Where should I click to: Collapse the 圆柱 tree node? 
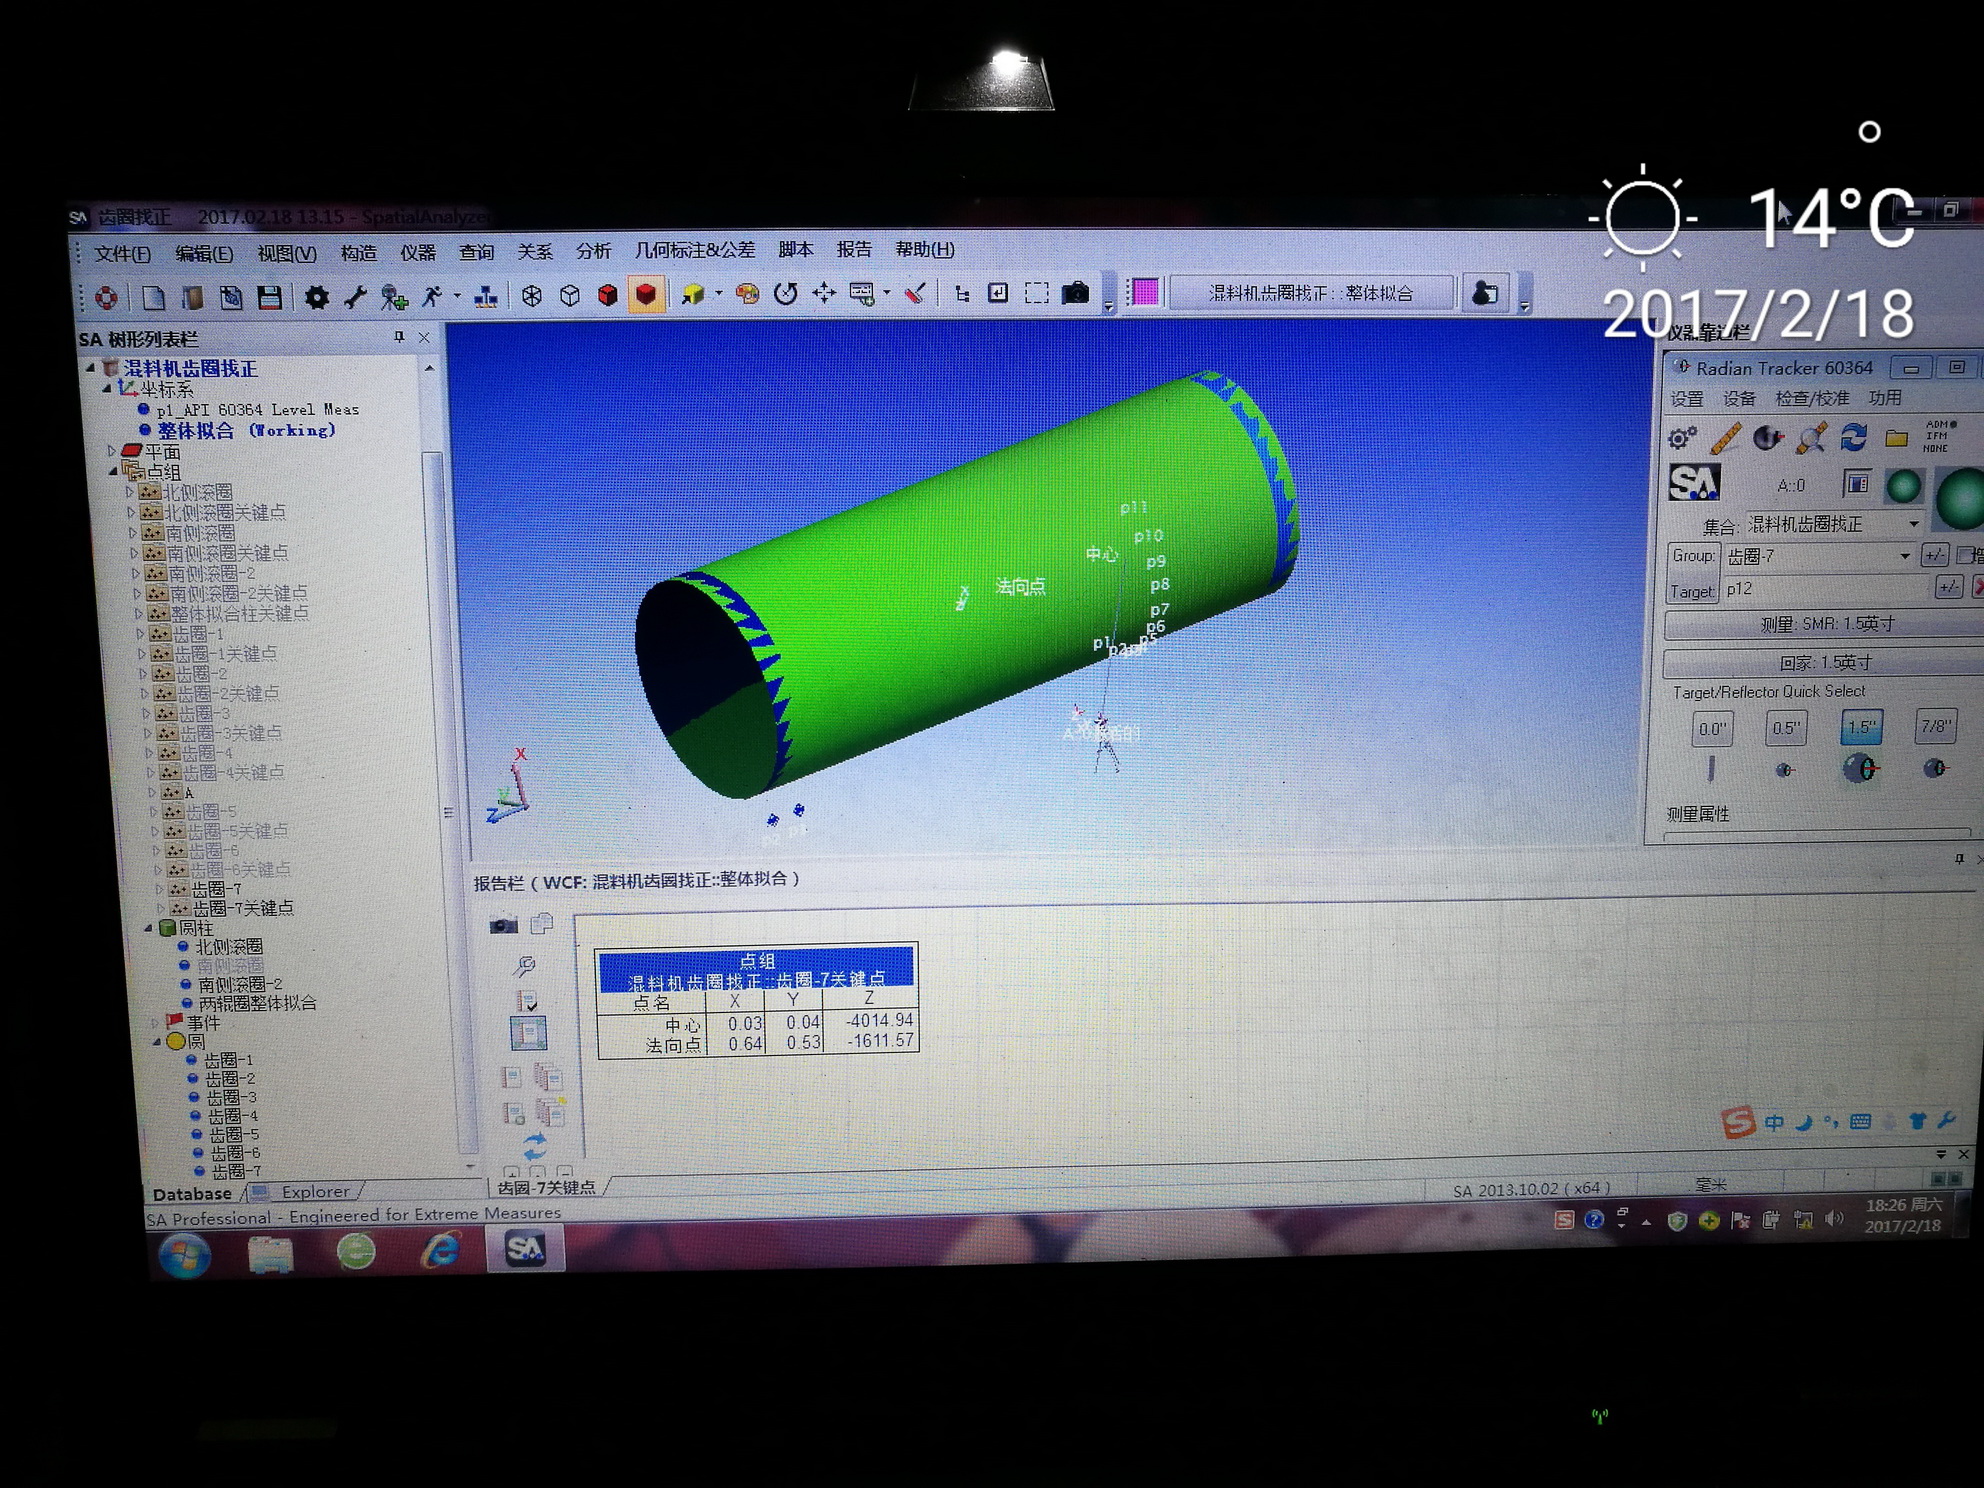coord(148,928)
